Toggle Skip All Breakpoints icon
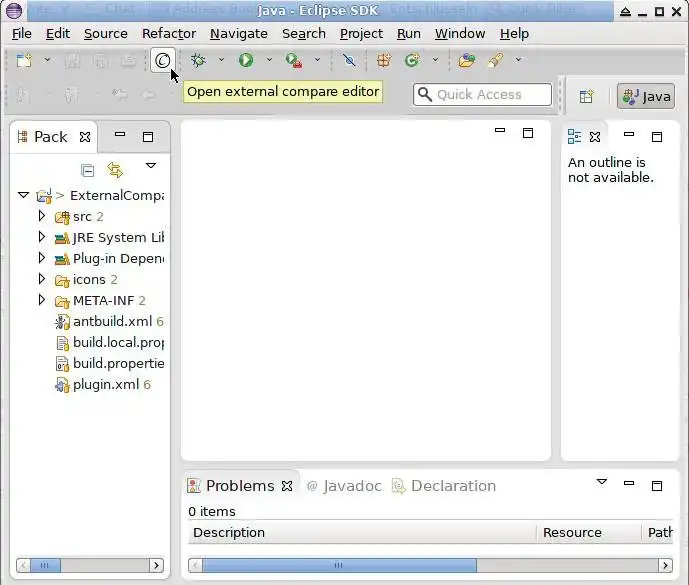Viewport: 689px width, 585px height. point(349,60)
